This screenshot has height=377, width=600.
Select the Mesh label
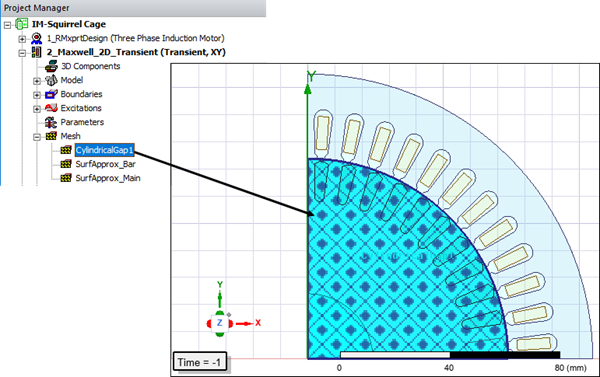70,136
